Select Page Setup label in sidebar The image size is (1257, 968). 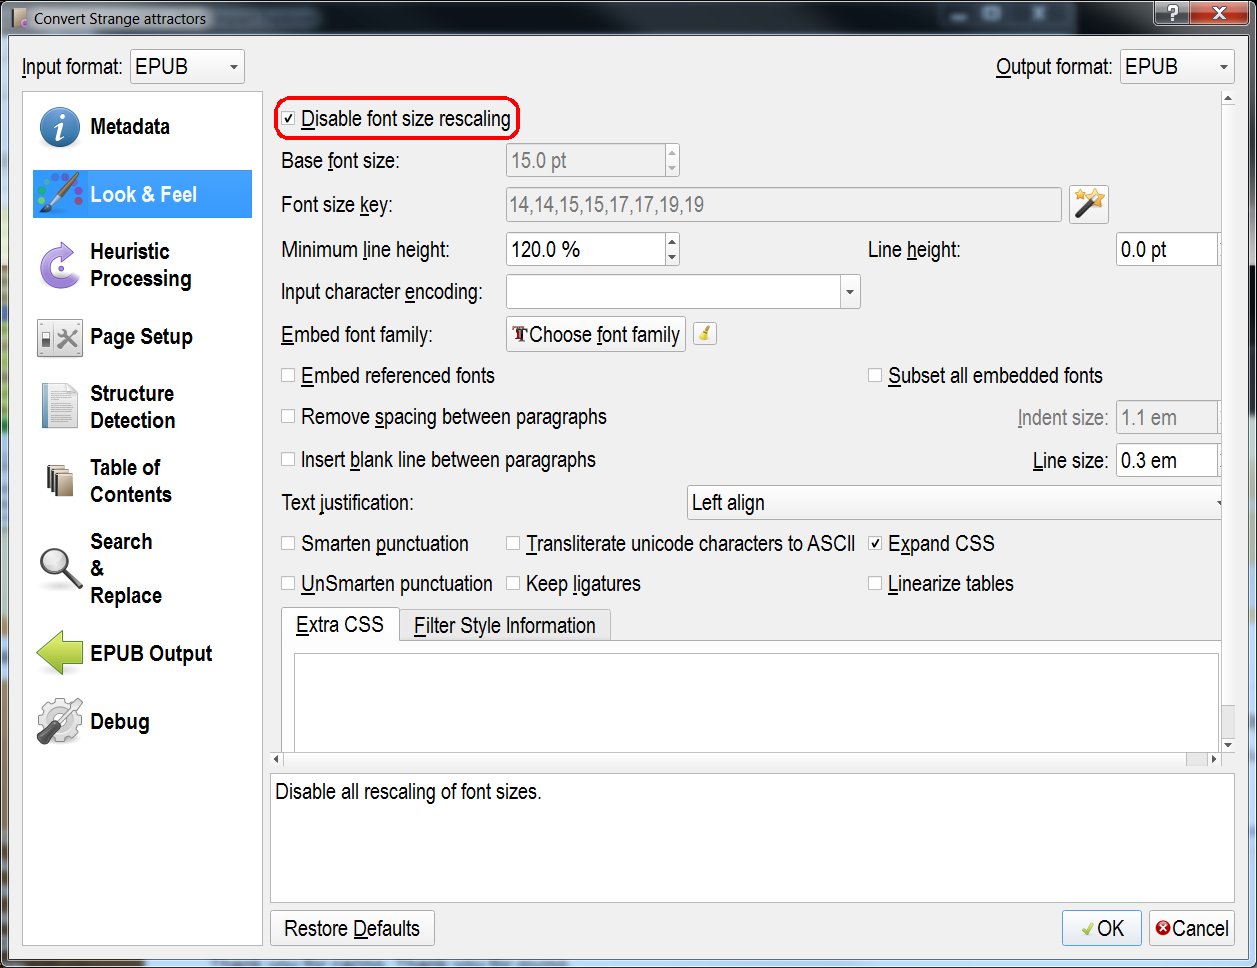coord(142,337)
